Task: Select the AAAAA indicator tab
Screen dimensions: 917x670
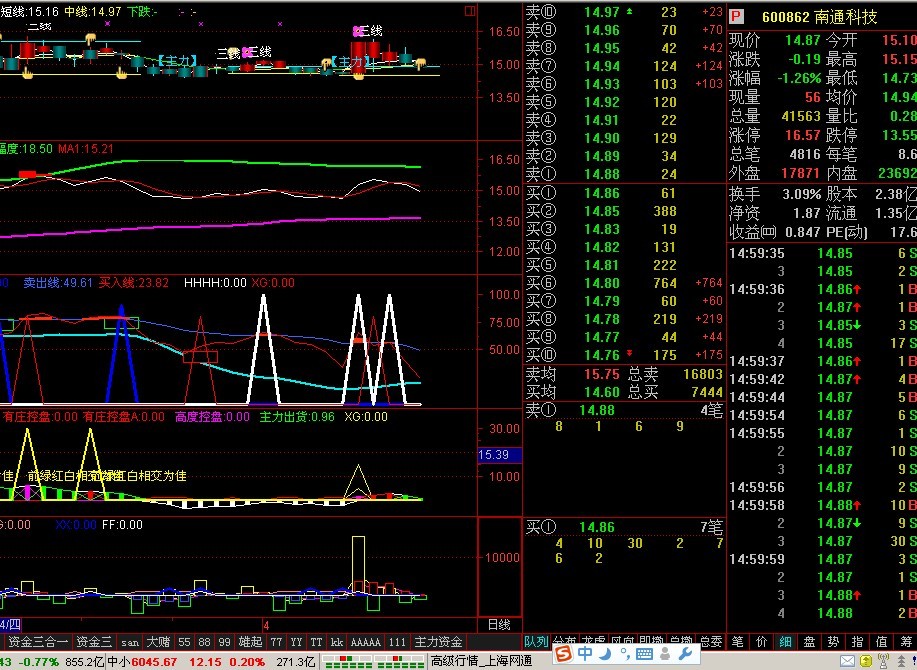Action: point(366,642)
